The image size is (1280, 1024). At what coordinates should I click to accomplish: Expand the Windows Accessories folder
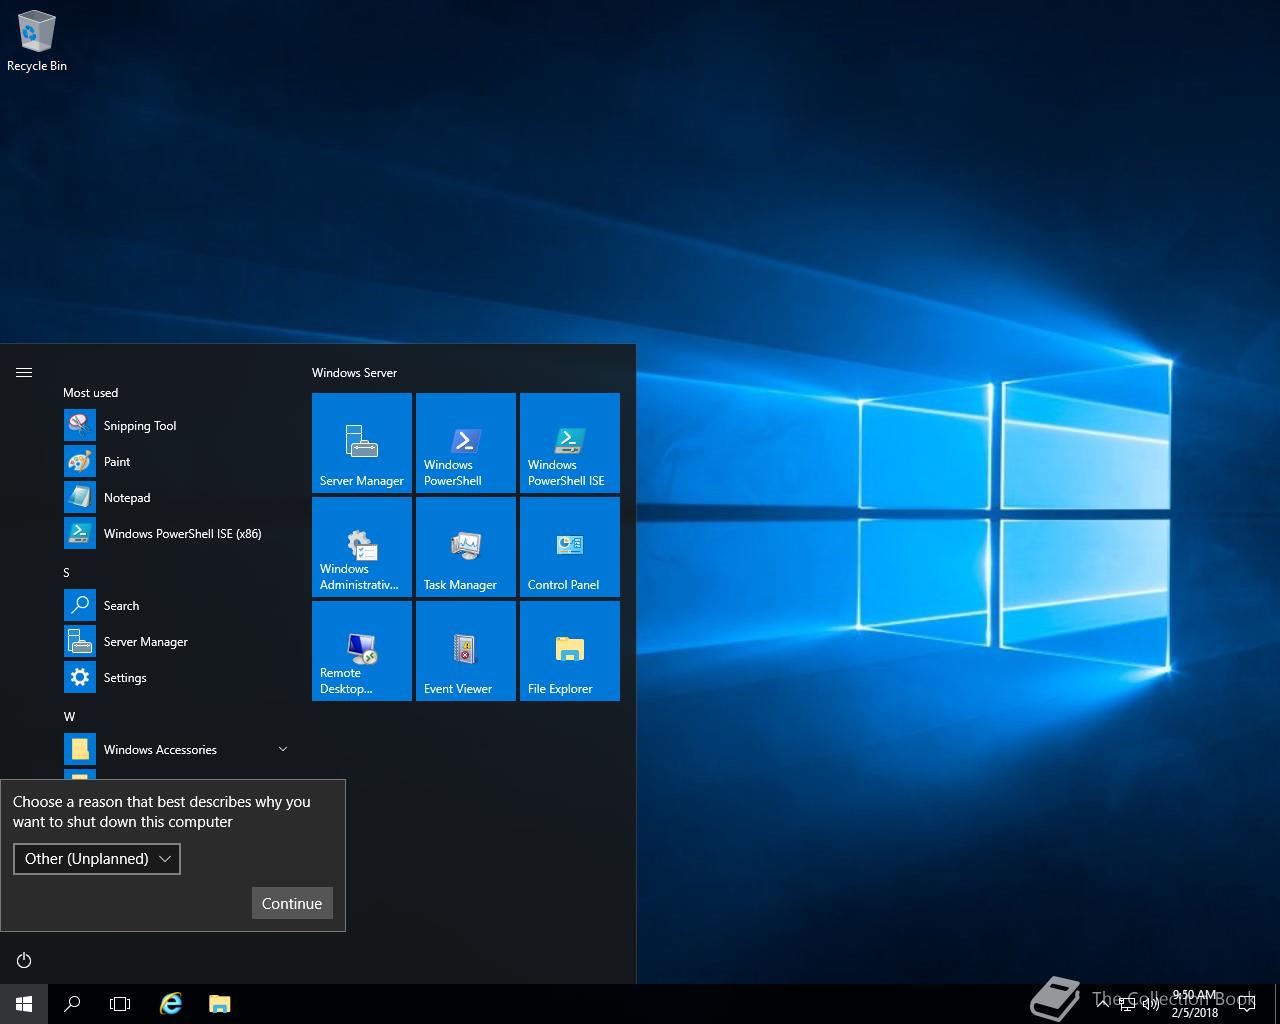pos(175,750)
